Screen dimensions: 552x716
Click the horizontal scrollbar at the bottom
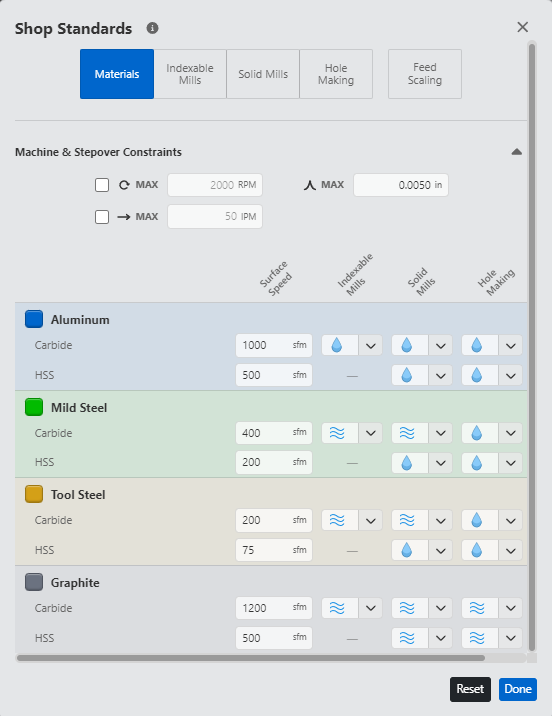coord(251,658)
